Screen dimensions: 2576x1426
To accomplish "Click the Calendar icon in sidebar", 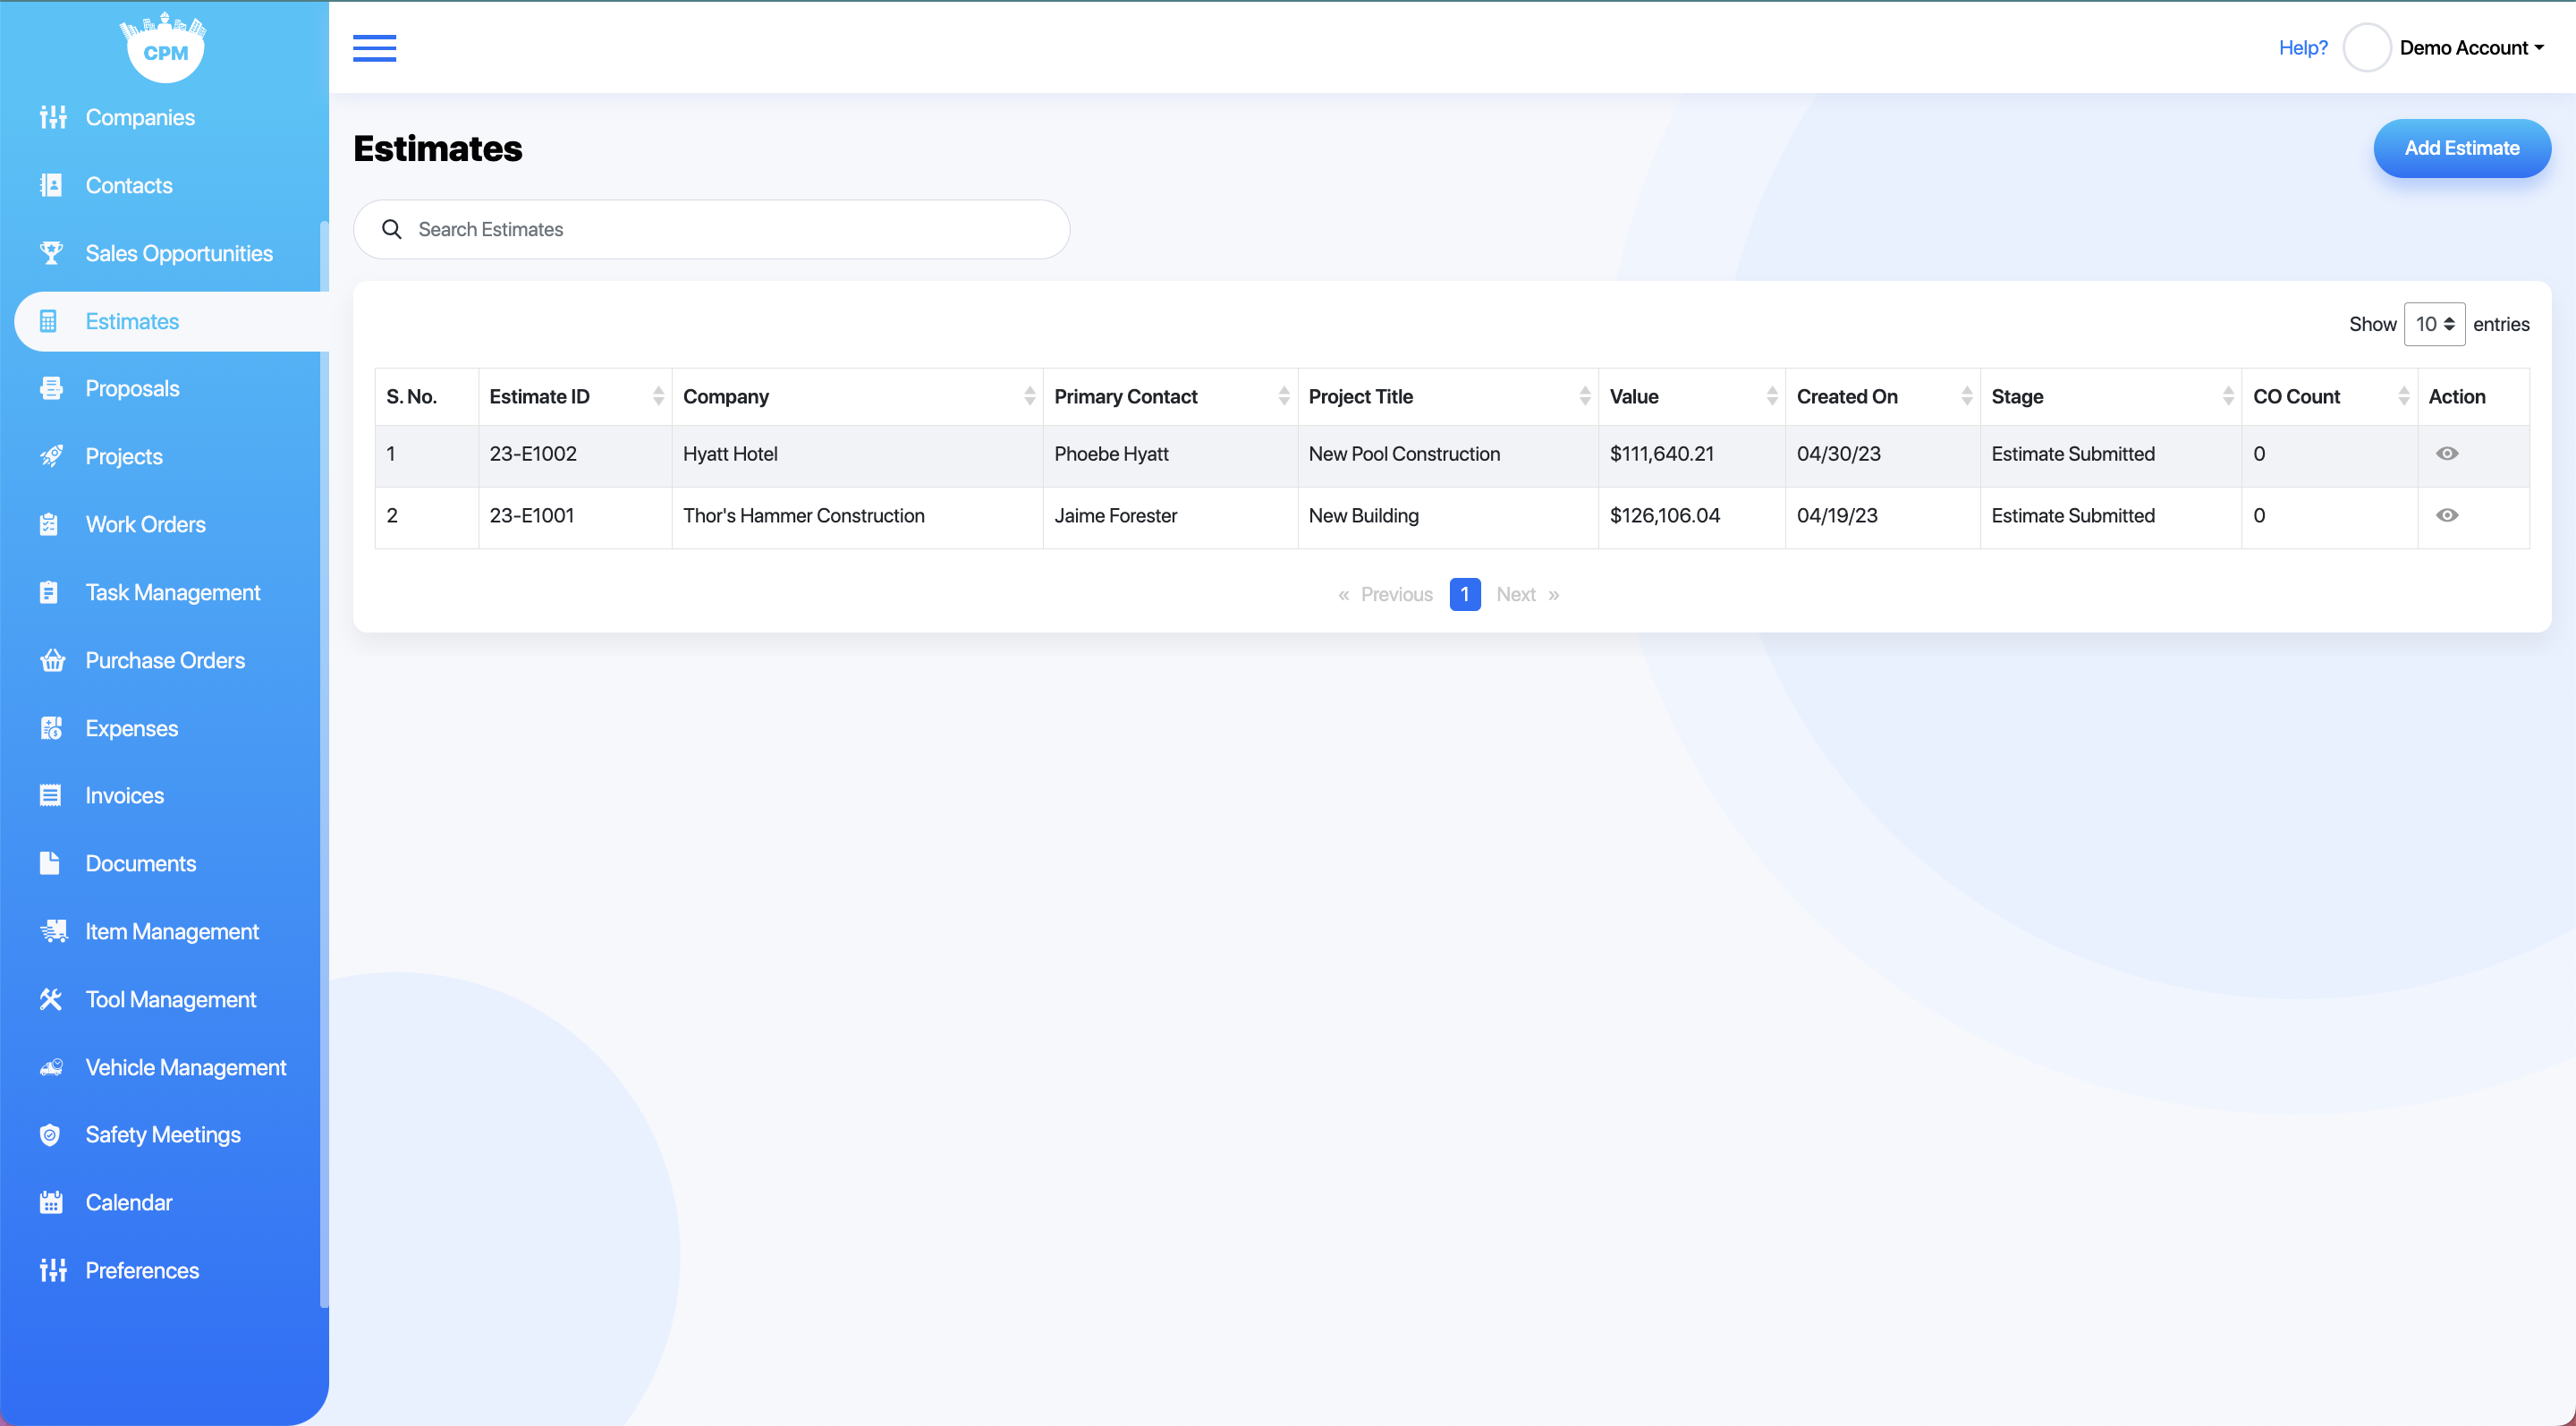I will 51,1202.
